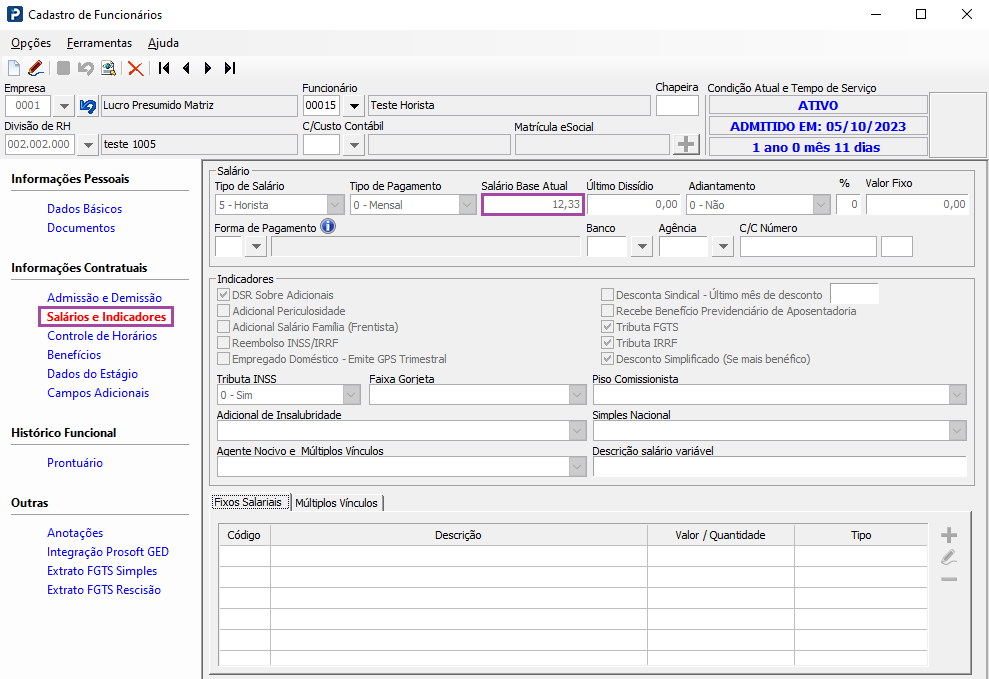Screen dimensions: 989x679
Task: Enable Adicional Periculosidade checkbox
Action: click(223, 311)
